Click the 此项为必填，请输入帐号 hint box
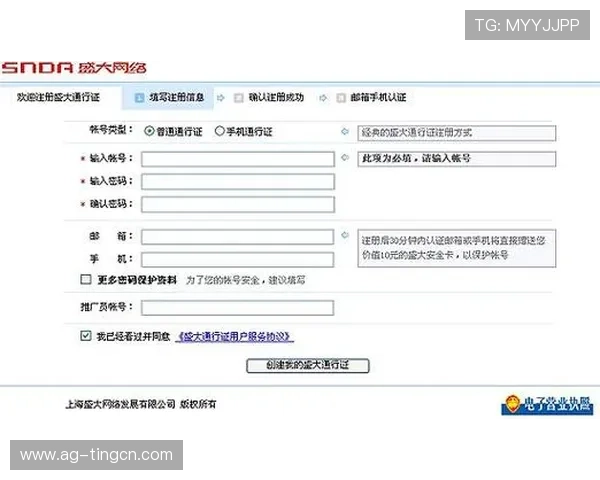The height and width of the screenshot is (480, 600). tap(457, 159)
